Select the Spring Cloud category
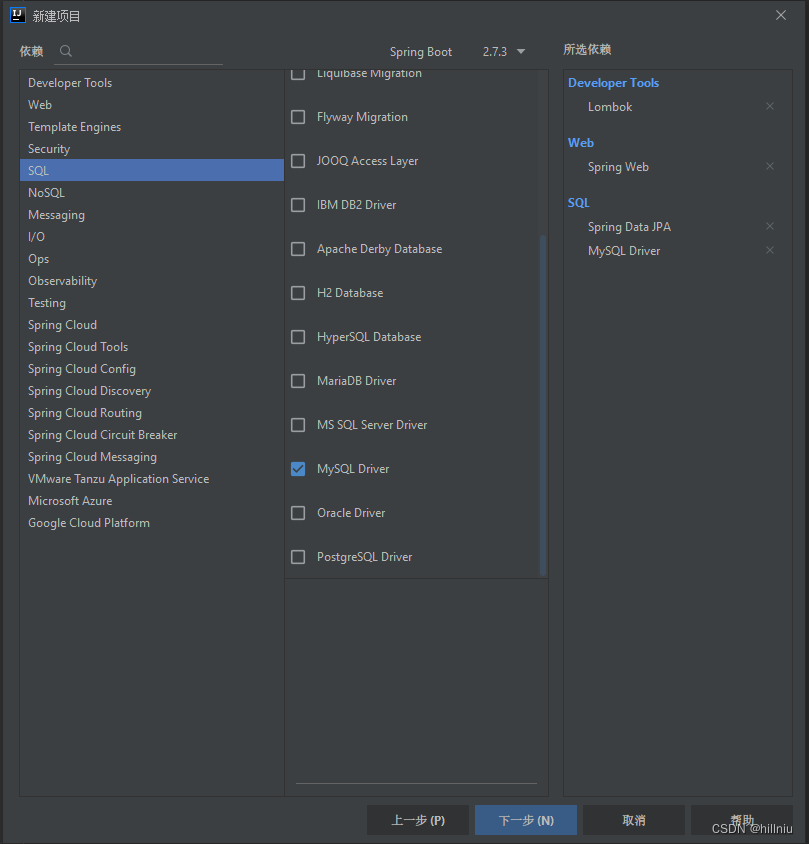Image resolution: width=809 pixels, height=844 pixels. click(152, 325)
